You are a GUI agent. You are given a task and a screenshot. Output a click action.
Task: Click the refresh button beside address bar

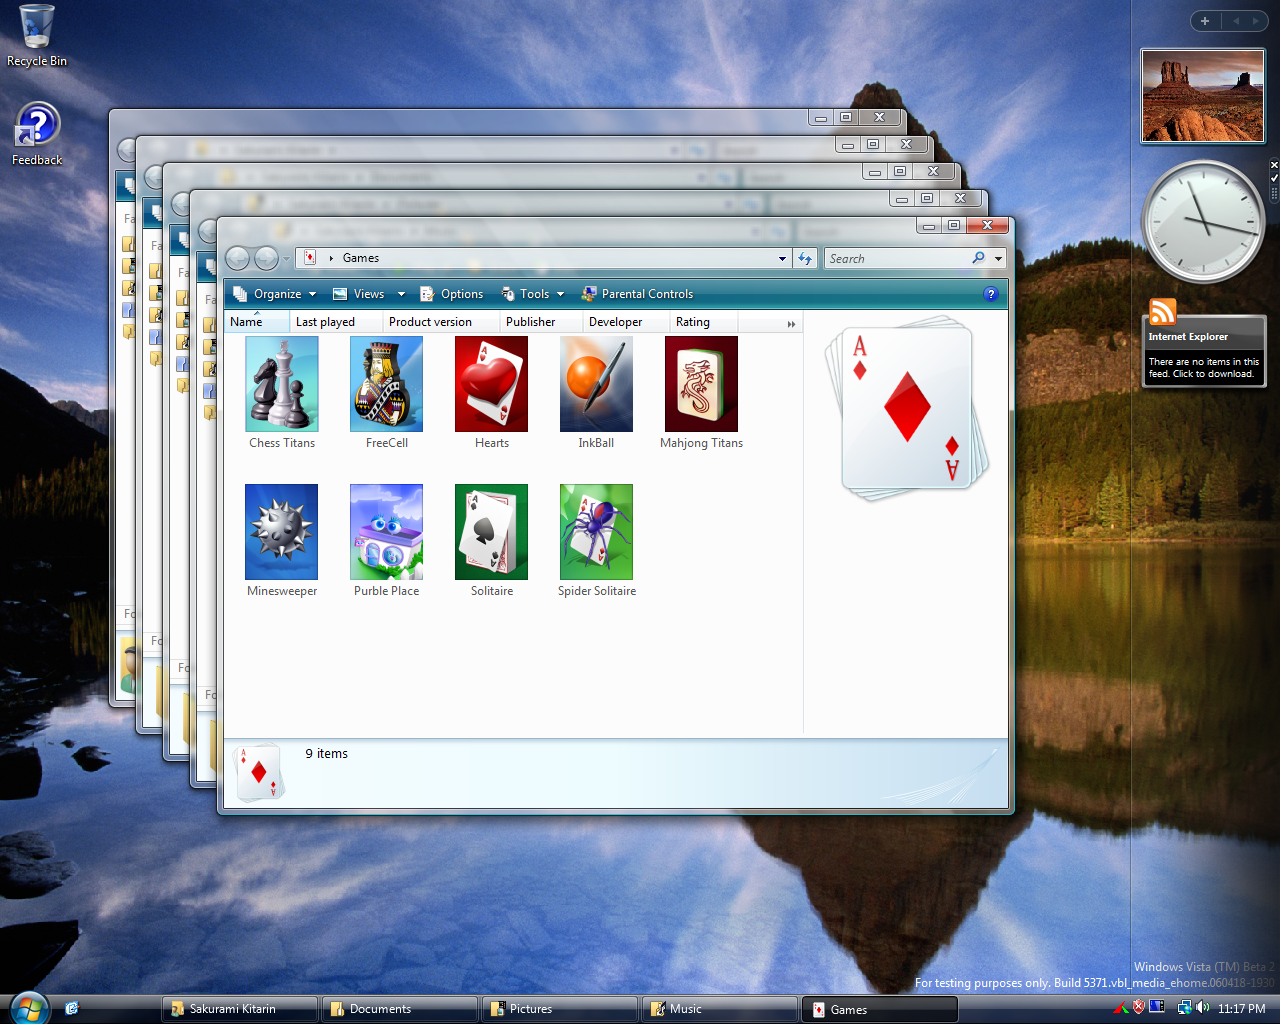pyautogui.click(x=805, y=258)
